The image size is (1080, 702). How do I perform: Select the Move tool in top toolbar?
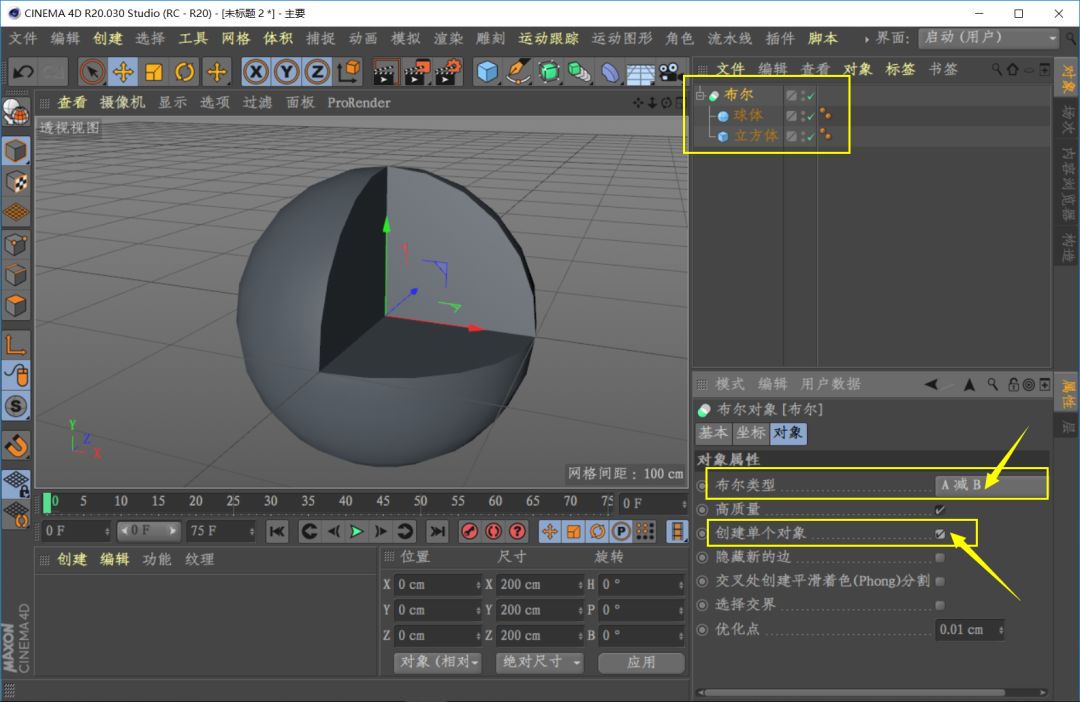(x=123, y=72)
